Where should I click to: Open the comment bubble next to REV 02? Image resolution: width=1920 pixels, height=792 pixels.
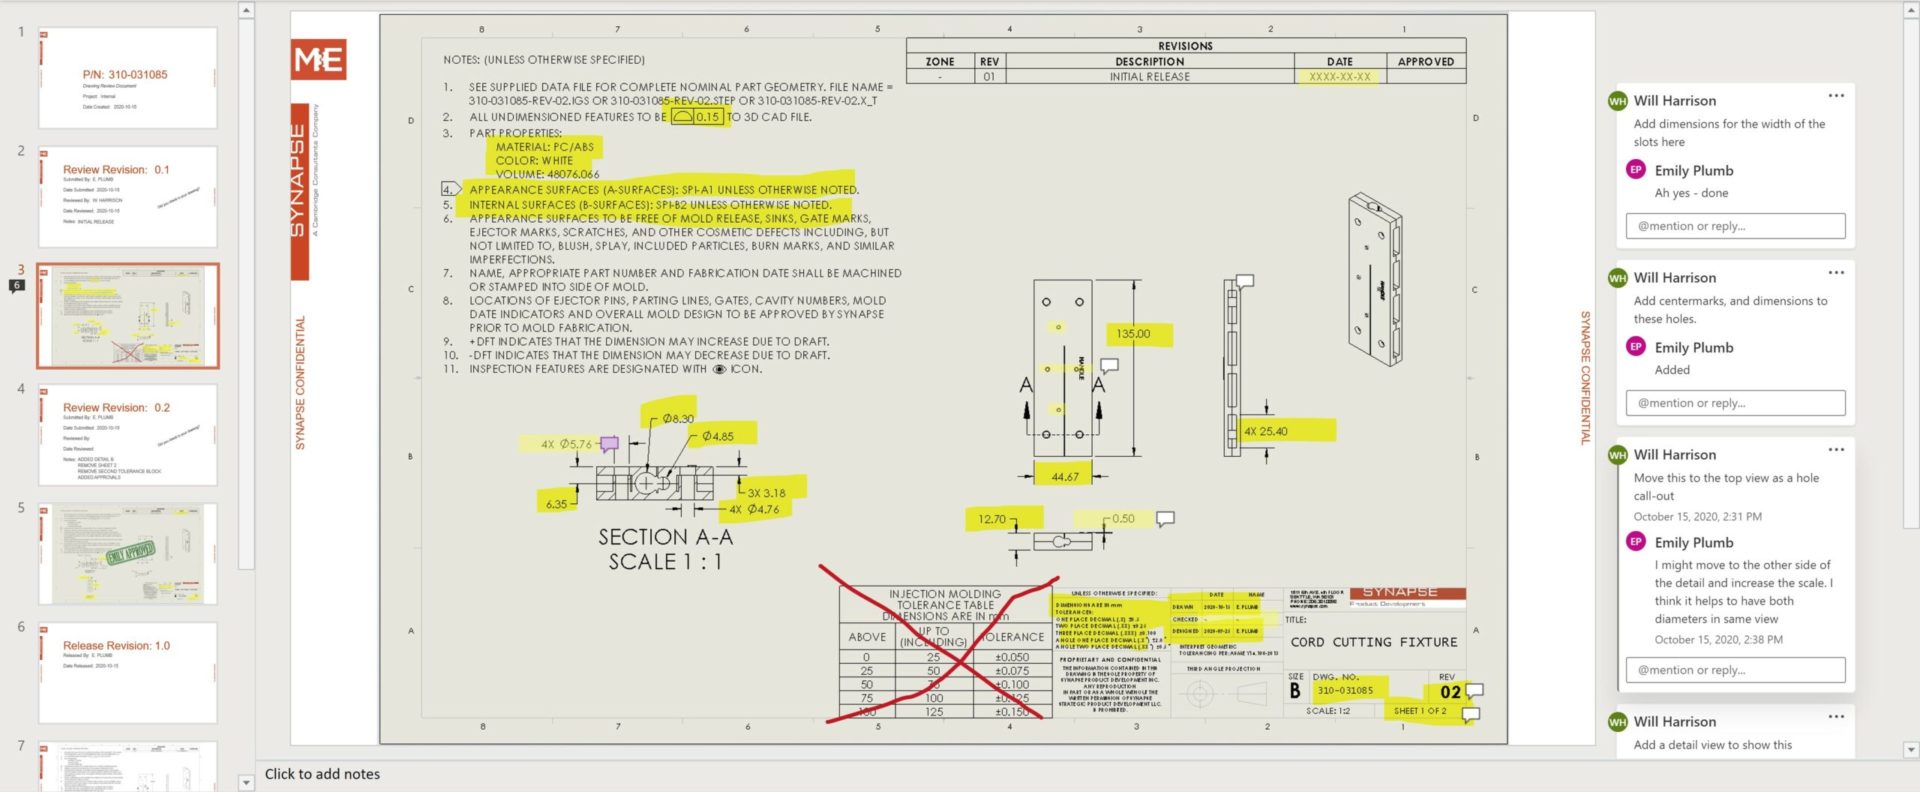(x=1474, y=691)
